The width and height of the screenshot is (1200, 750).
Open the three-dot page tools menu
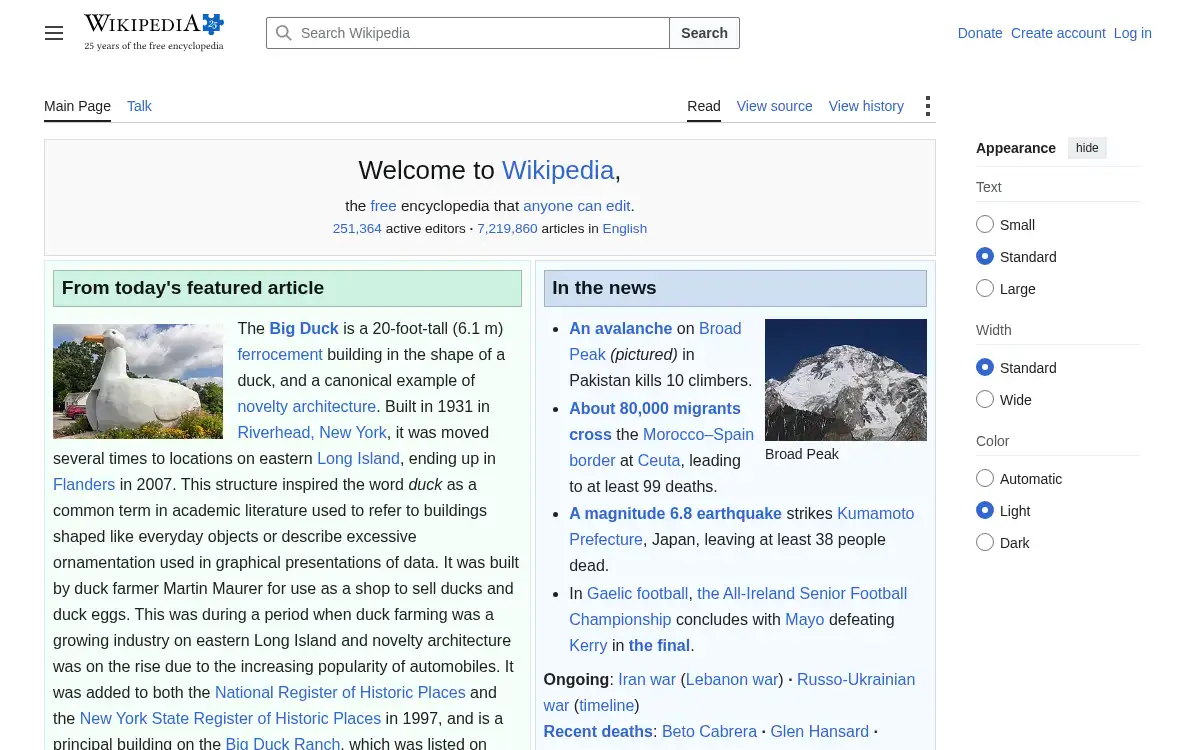tap(928, 106)
